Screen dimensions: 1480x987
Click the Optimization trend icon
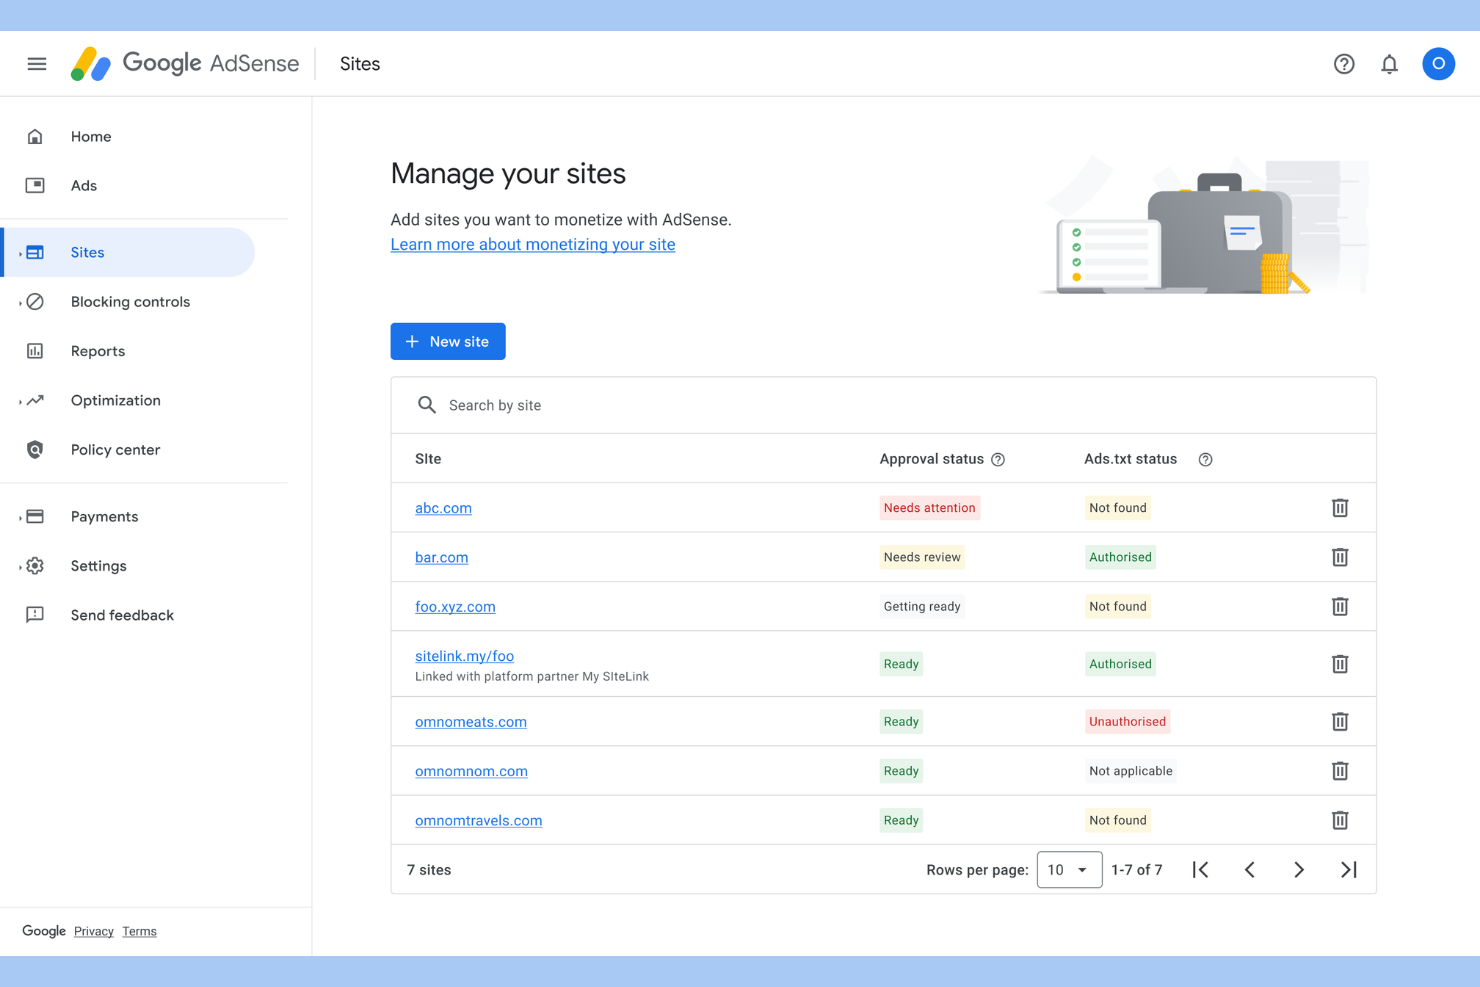coord(35,400)
